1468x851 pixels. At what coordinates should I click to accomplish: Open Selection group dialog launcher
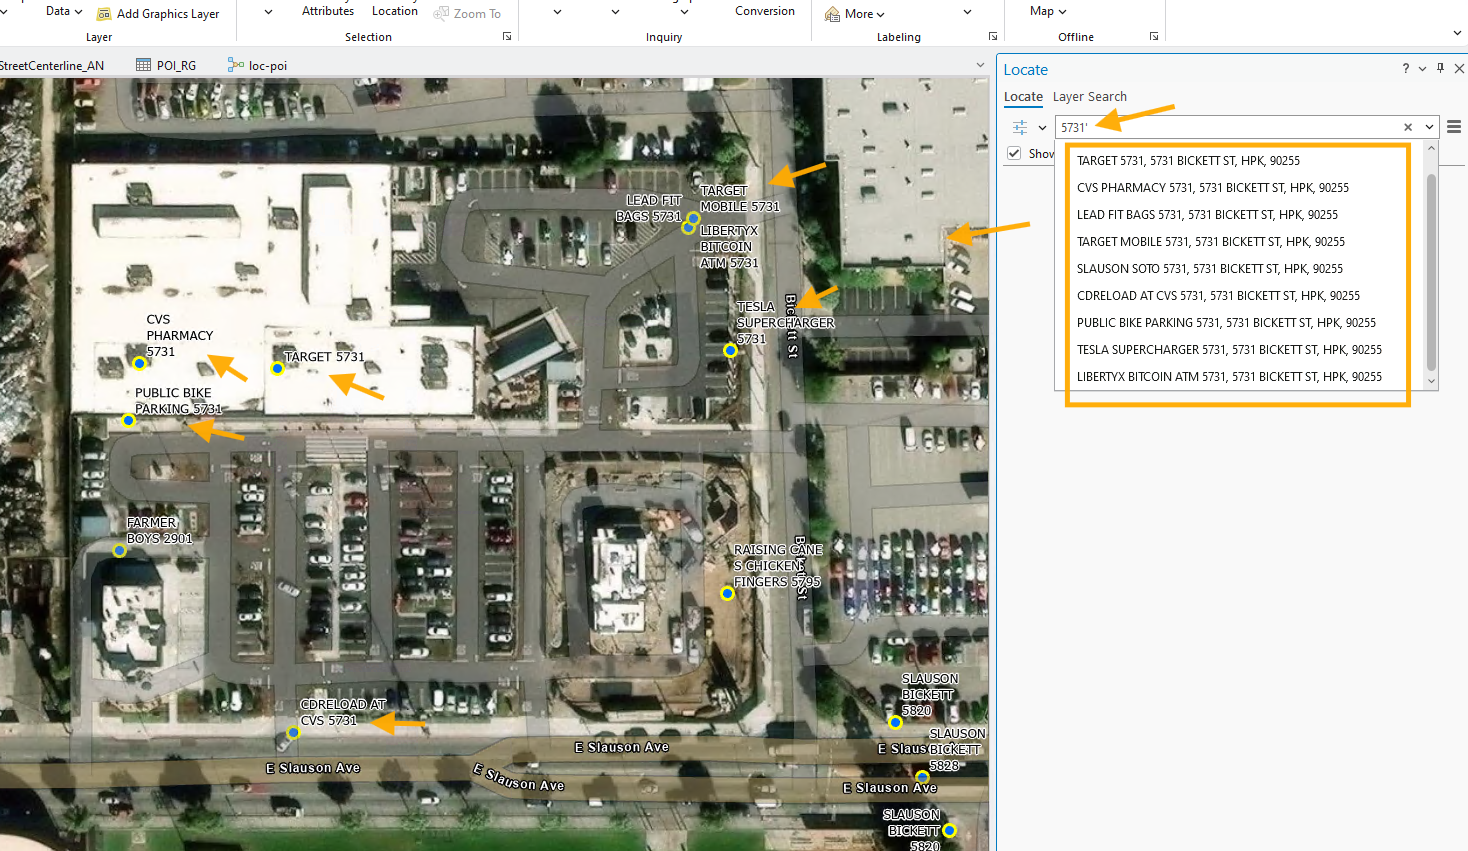coord(507,37)
